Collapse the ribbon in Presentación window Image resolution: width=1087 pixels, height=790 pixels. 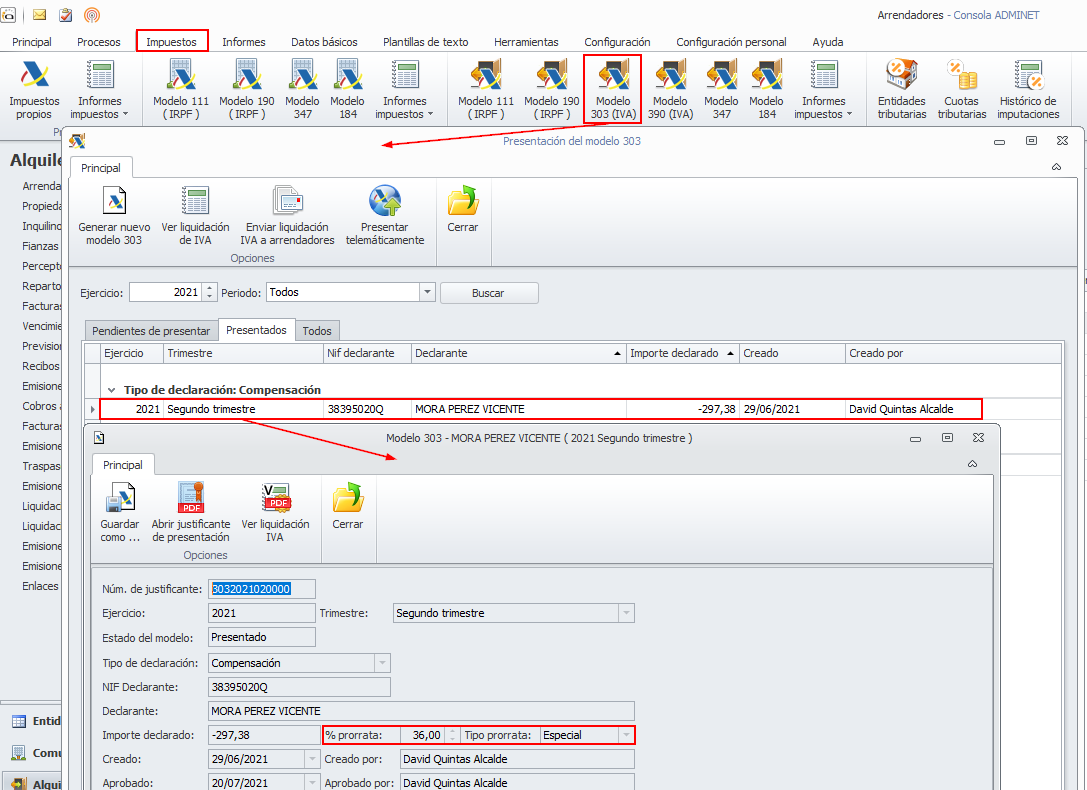pyautogui.click(x=1056, y=167)
